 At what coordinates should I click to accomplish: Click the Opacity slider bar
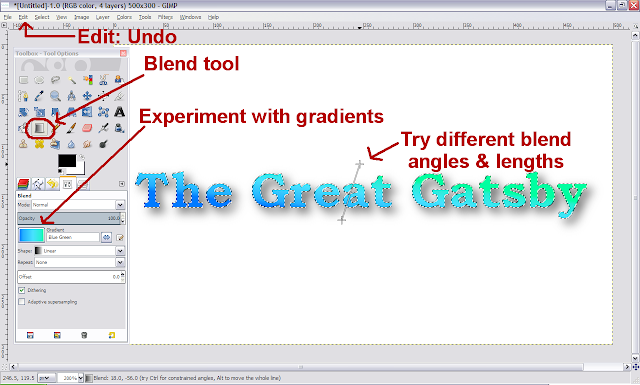pos(69,218)
